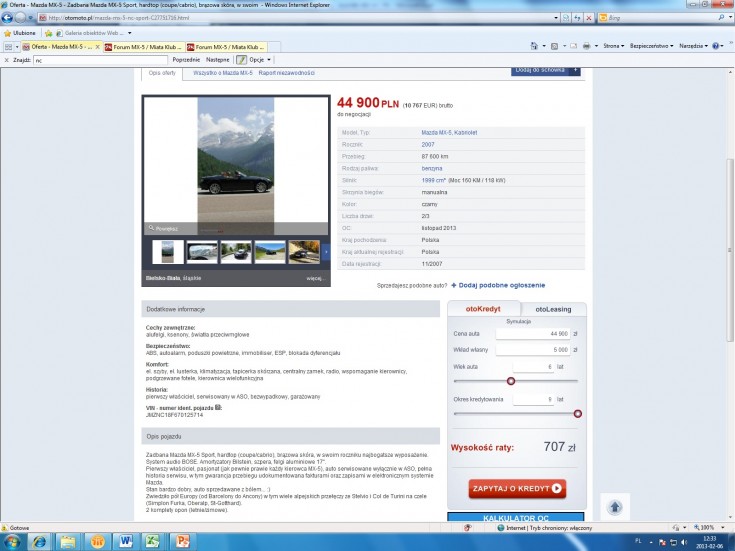Viewport: 735px width, 551px height.
Task: Click the Bing search magnifier icon
Action: pyautogui.click(x=721, y=18)
